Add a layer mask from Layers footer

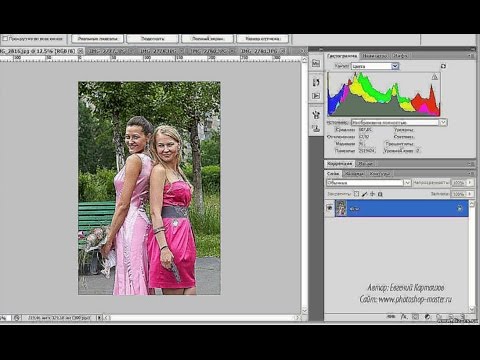pyautogui.click(x=415, y=316)
